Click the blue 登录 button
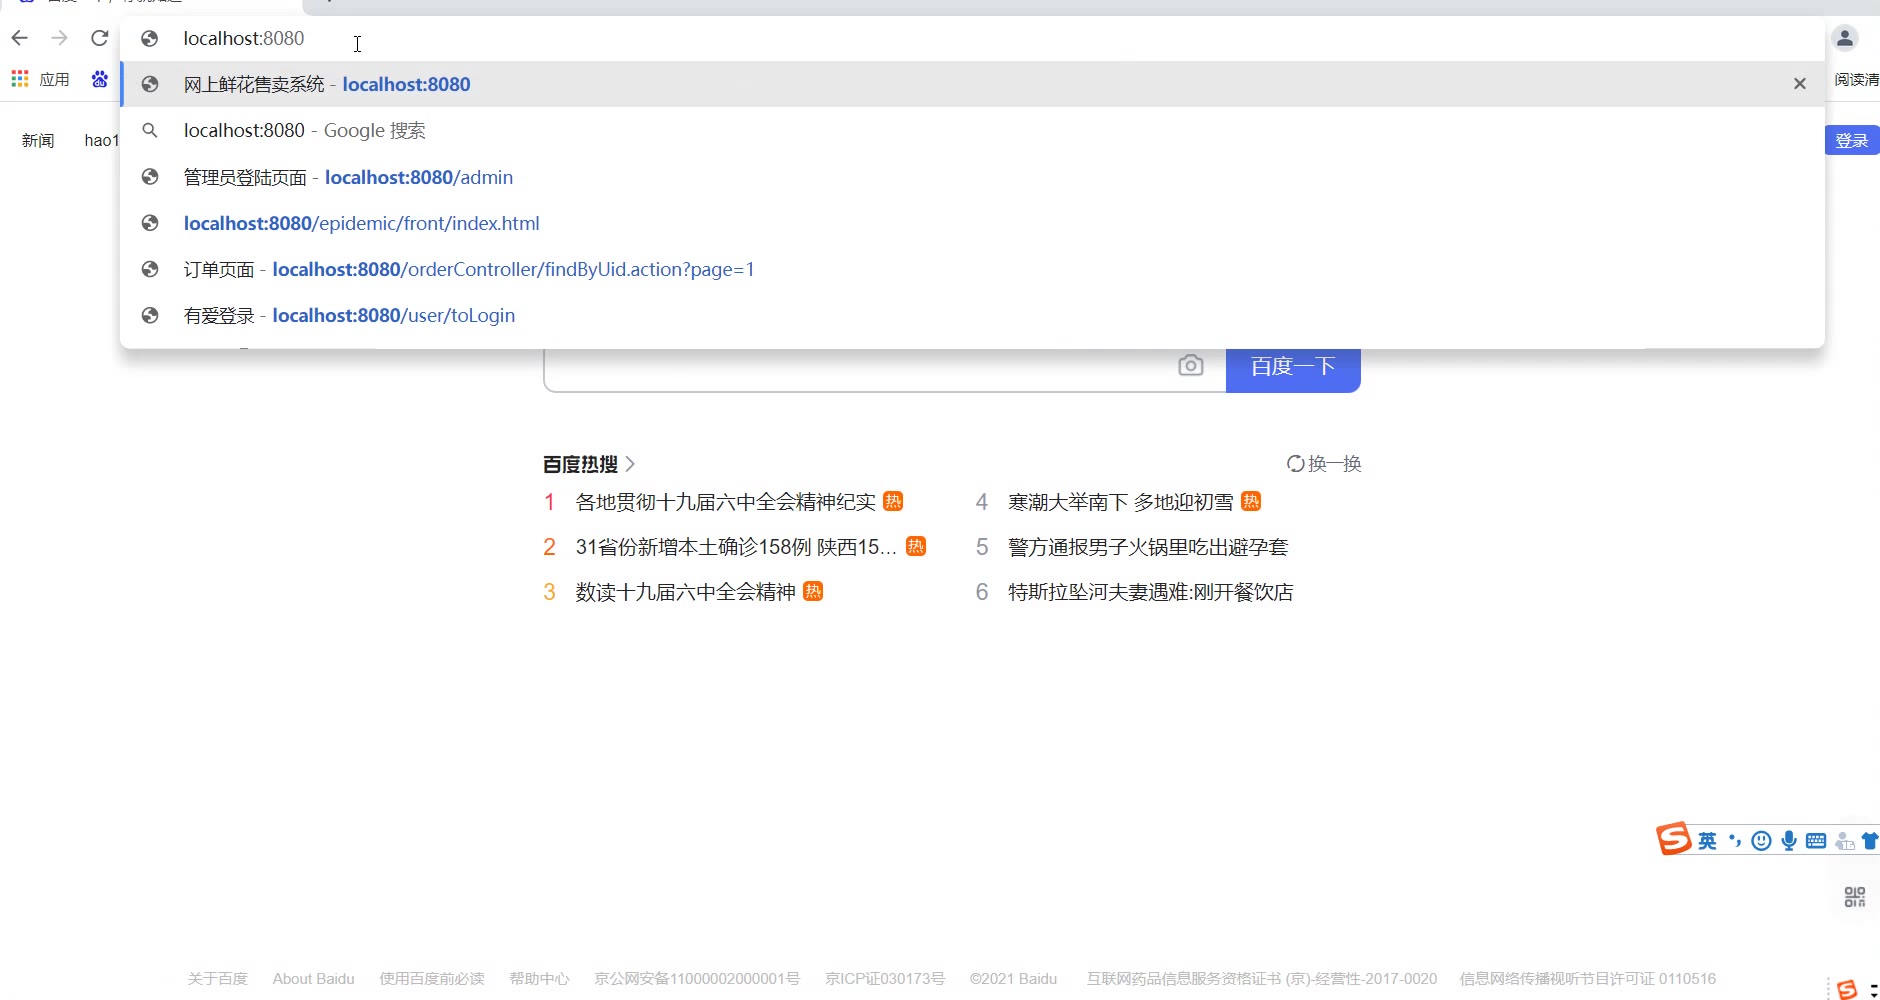 tap(1852, 141)
